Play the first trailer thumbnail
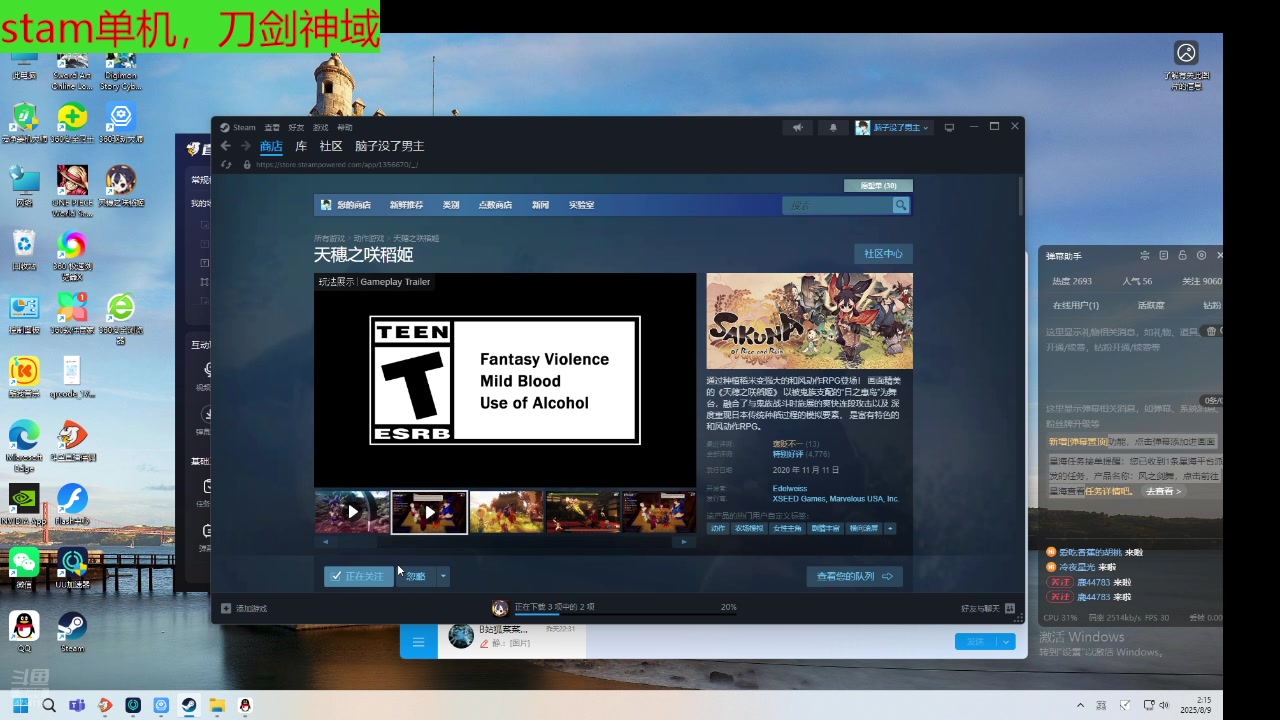1280x720 pixels. pyautogui.click(x=352, y=512)
